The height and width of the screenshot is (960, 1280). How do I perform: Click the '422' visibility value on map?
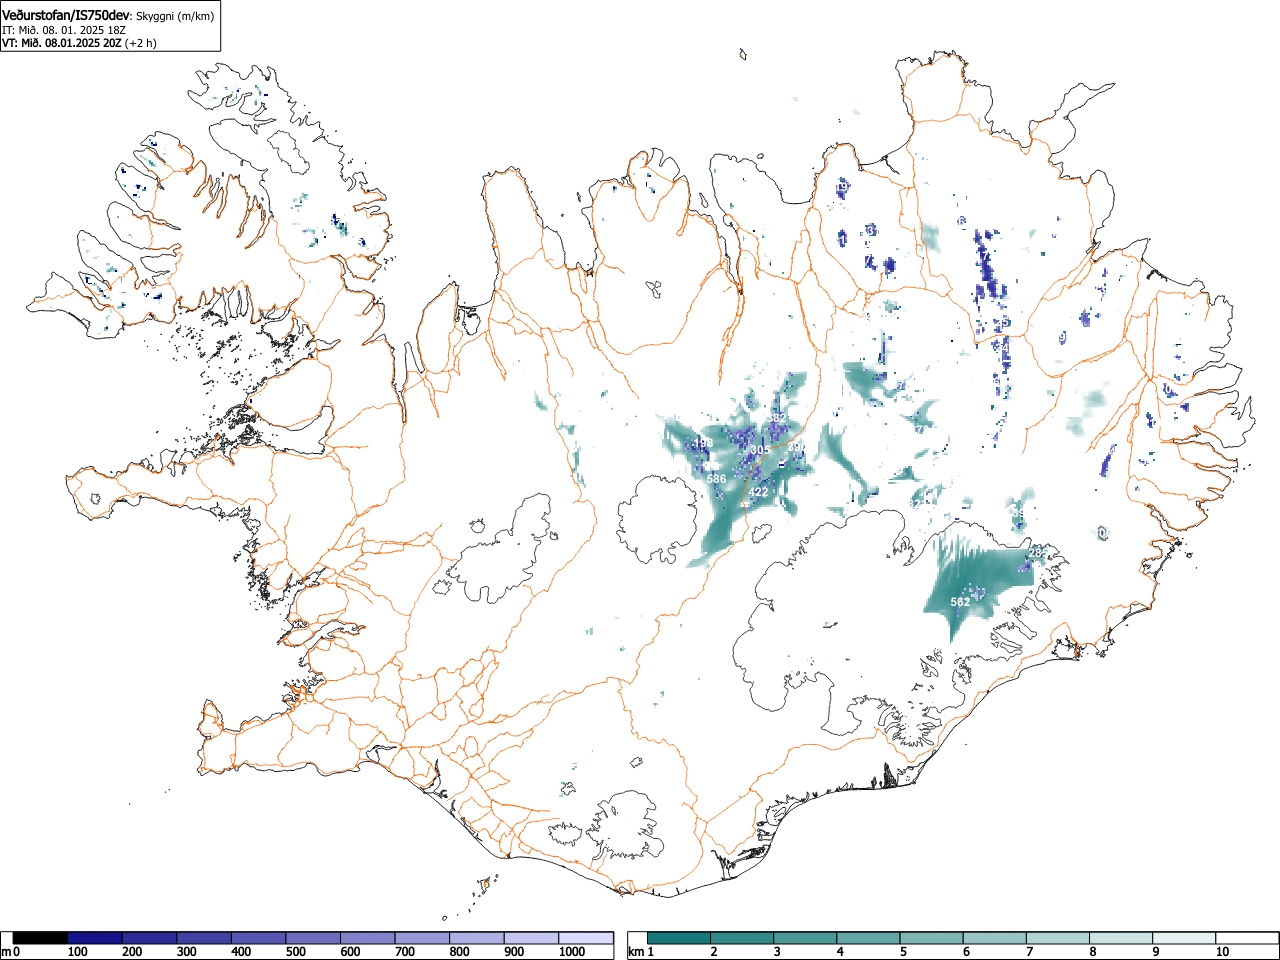(758, 492)
